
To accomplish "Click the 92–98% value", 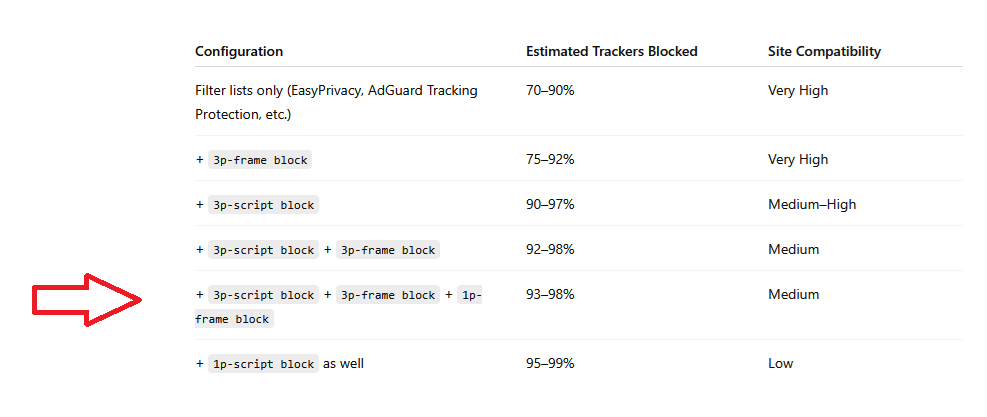I will point(550,249).
